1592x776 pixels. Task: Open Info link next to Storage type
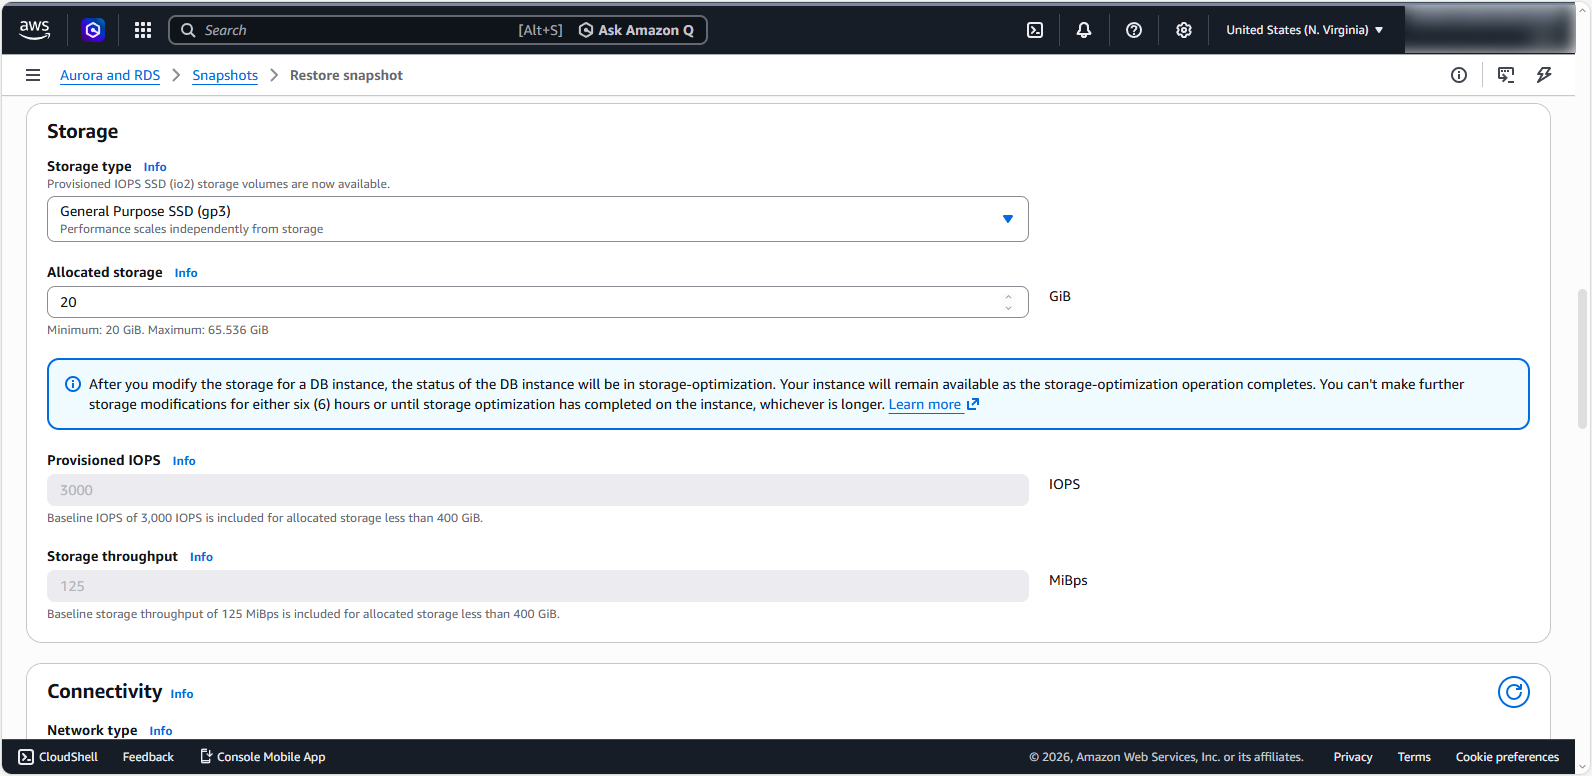(x=155, y=167)
